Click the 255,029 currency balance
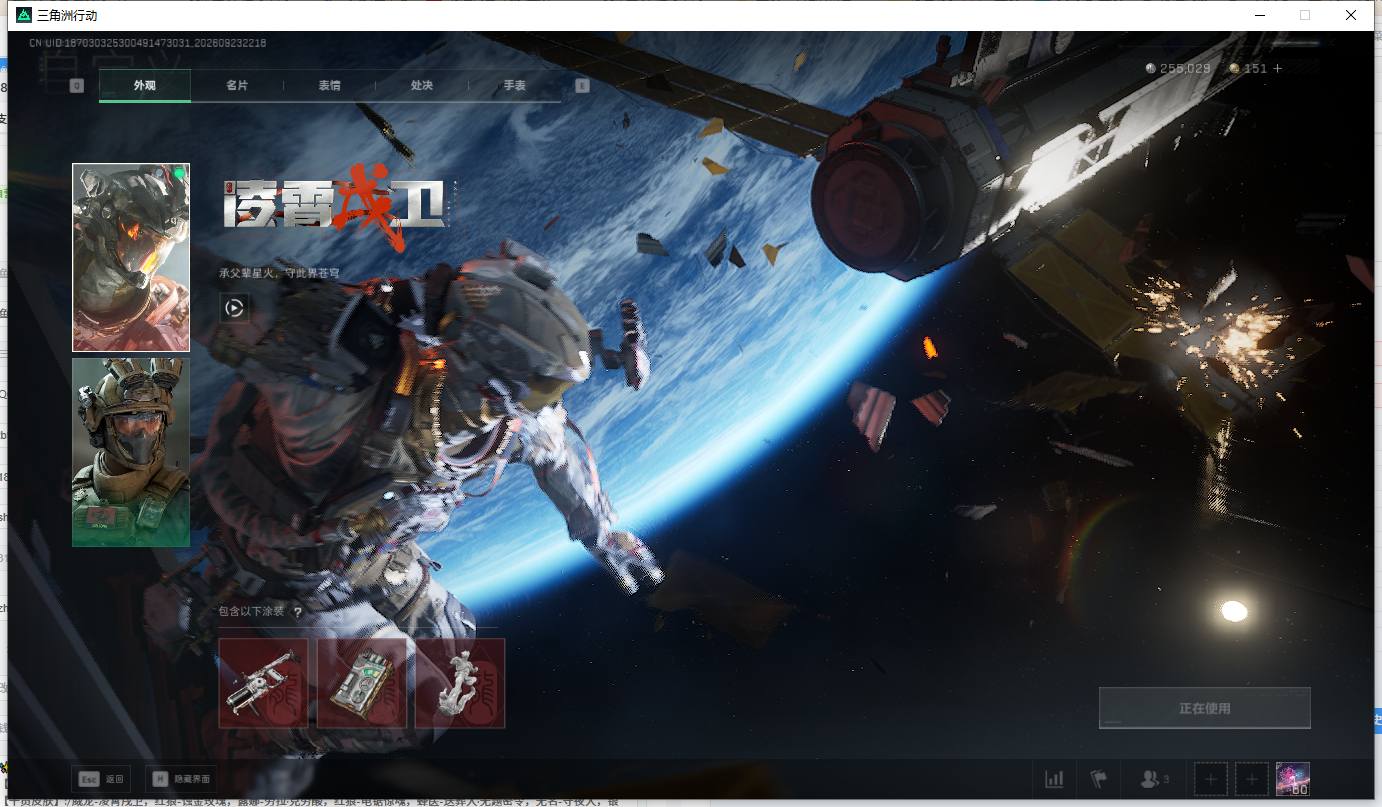Screen dimensions: 1382x807 1178,68
